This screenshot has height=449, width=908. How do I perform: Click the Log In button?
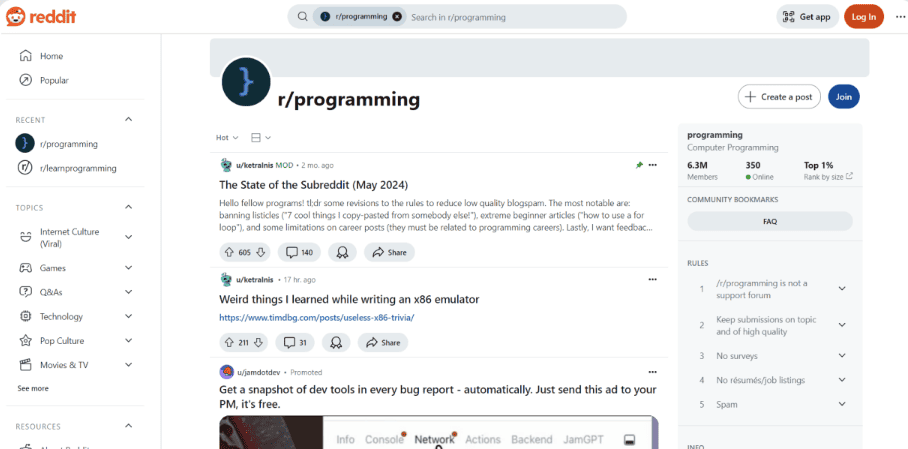tap(864, 17)
